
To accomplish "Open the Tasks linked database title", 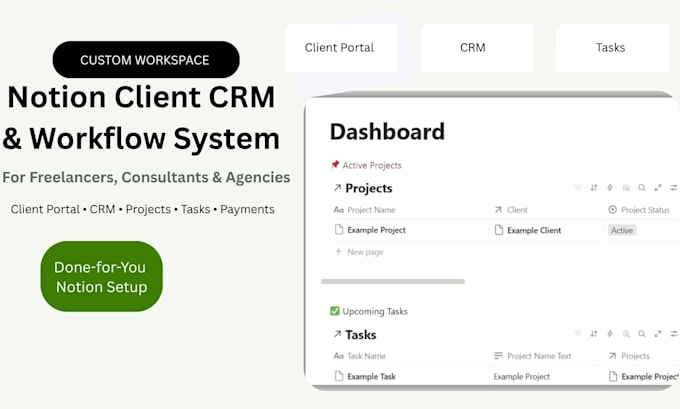I will pyautogui.click(x=360, y=334).
